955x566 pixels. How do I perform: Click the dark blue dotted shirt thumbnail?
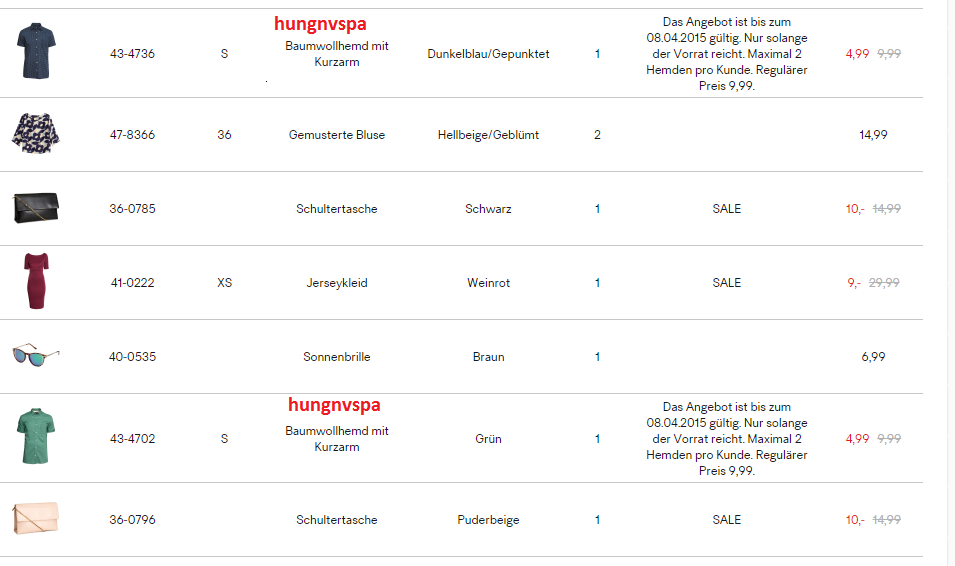[36, 52]
